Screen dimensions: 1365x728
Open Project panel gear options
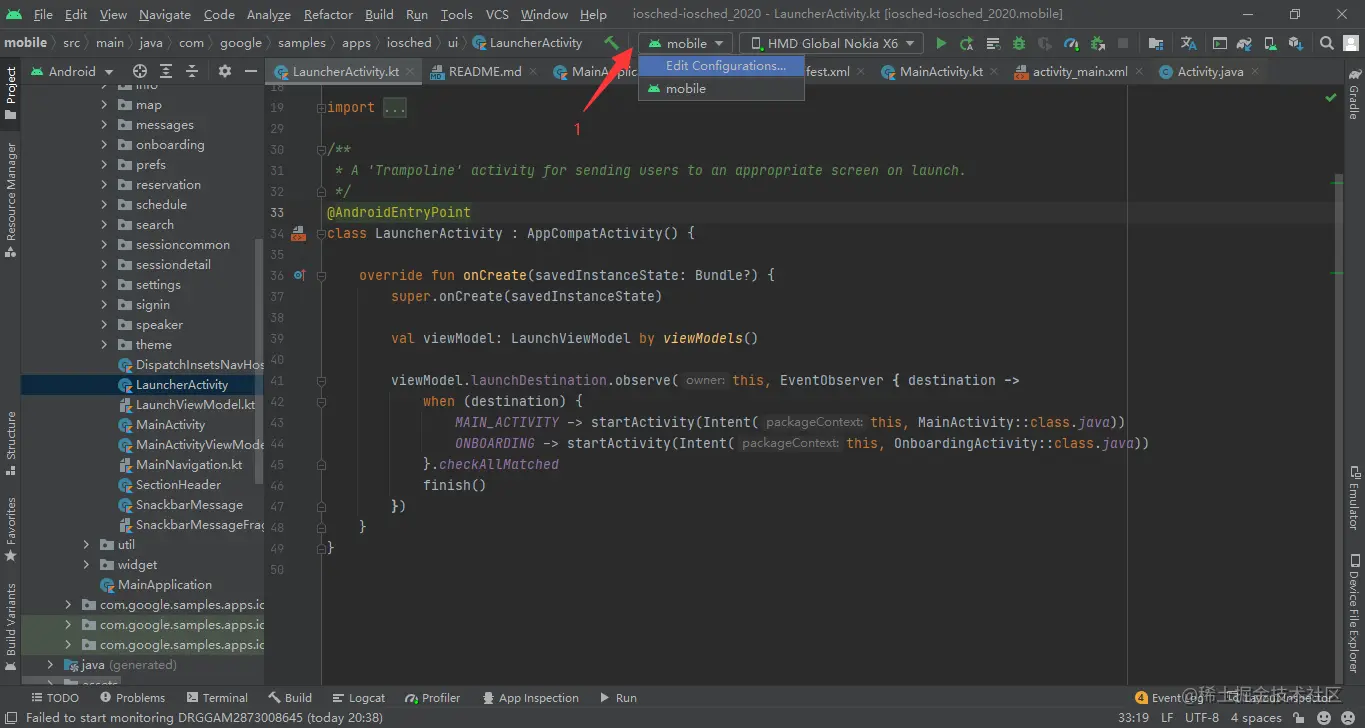coord(225,71)
